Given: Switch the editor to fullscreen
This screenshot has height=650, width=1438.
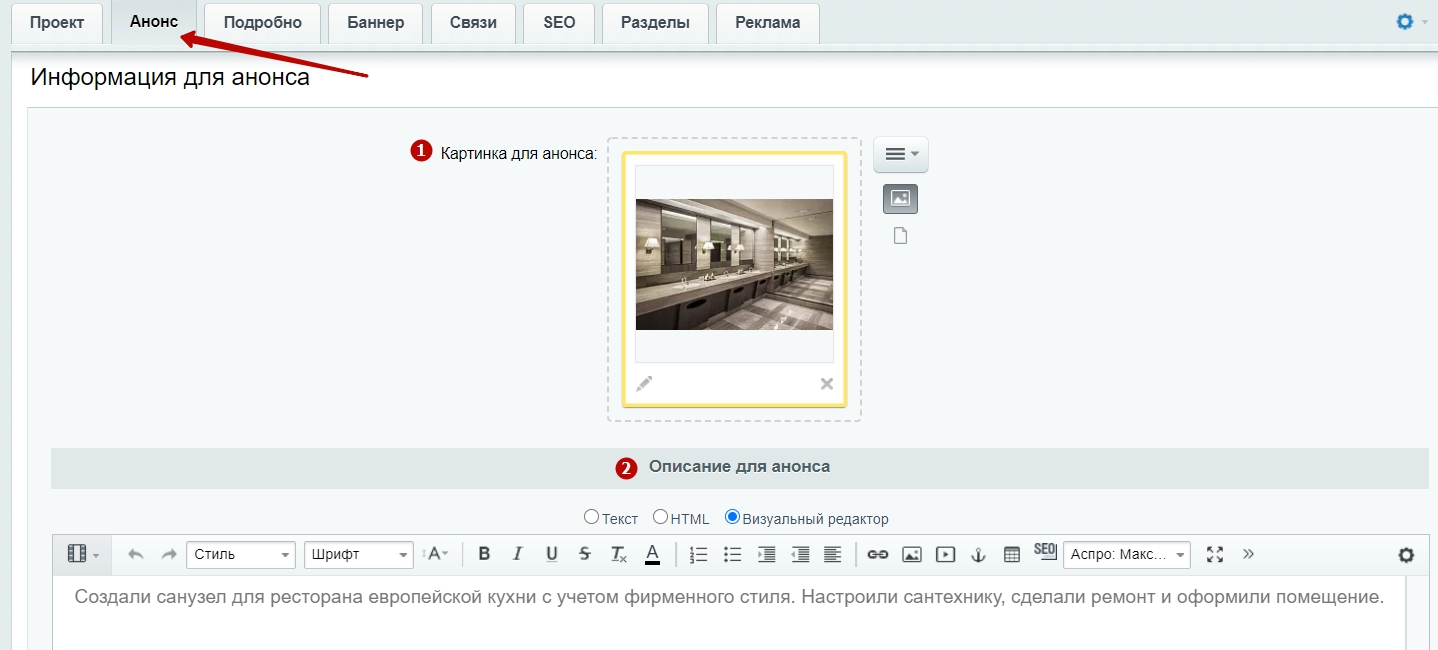Looking at the screenshot, I should (1215, 554).
